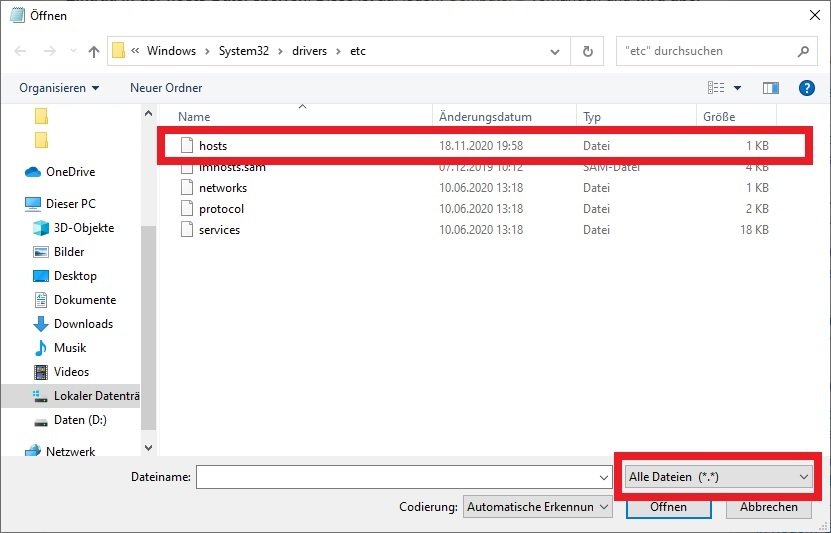This screenshot has height=533, width=831.
Task: Open the Dokumente folder
Action: tap(75, 300)
